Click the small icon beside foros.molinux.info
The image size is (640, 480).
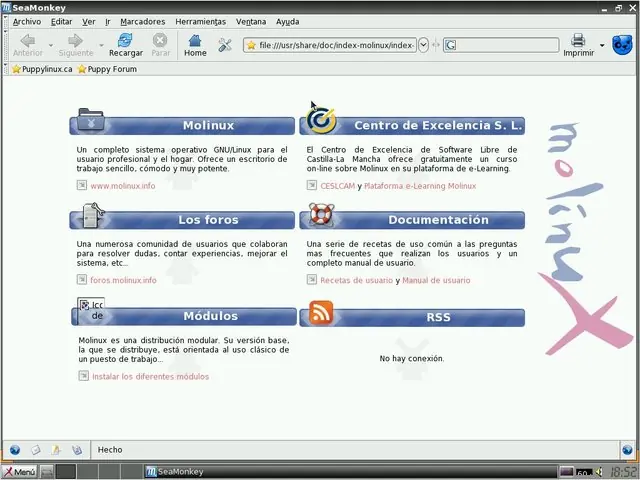82,279
